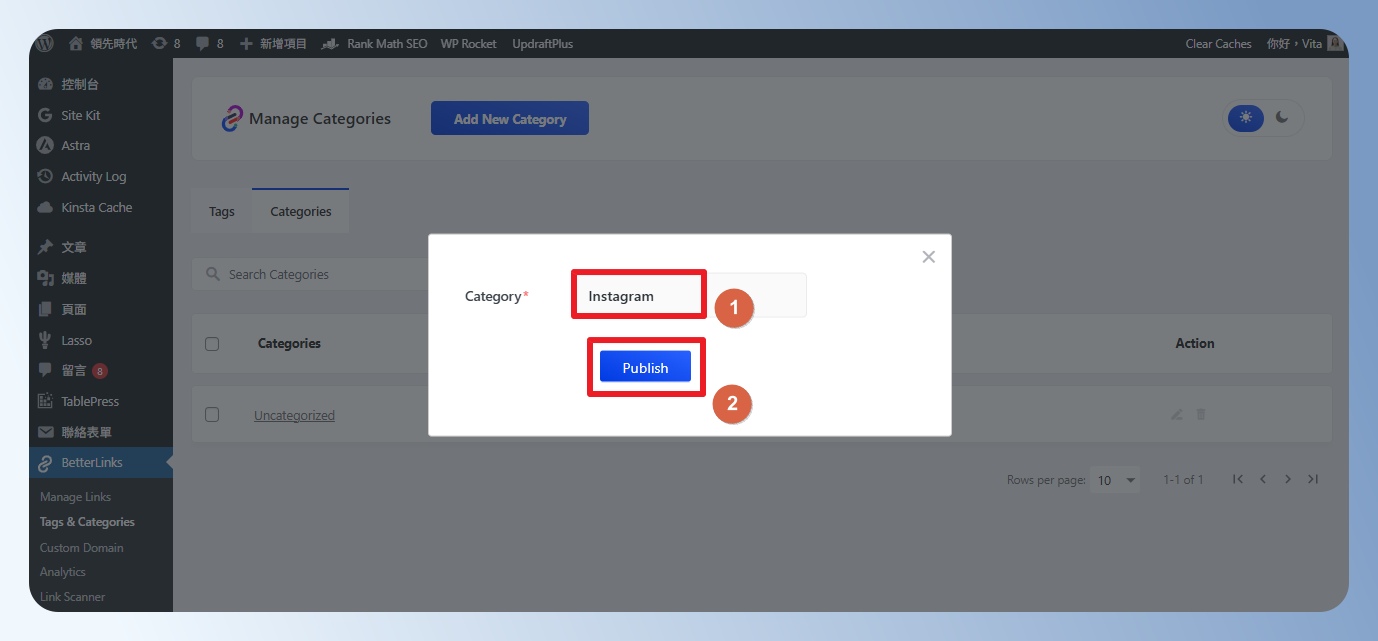Open the Rank Math SEO menu

[x=375, y=44]
